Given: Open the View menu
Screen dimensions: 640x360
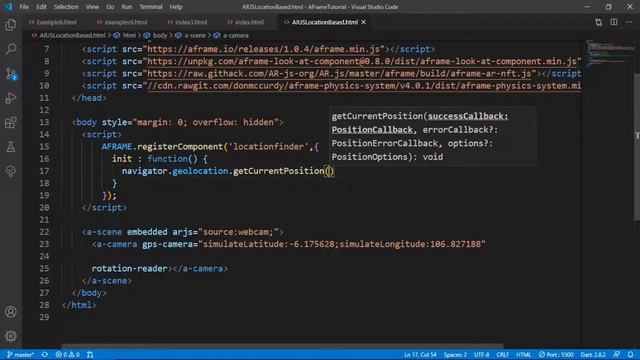Looking at the screenshot, I should coord(92,7).
